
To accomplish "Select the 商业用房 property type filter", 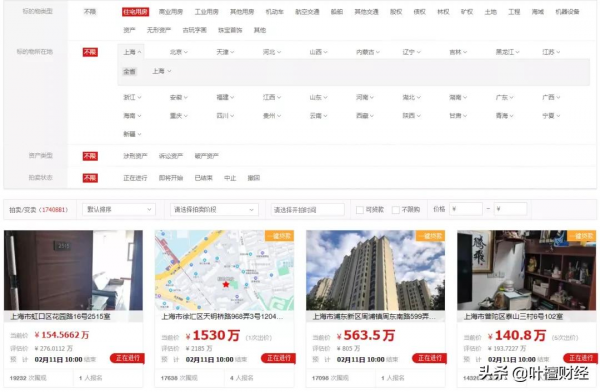I will point(171,12).
